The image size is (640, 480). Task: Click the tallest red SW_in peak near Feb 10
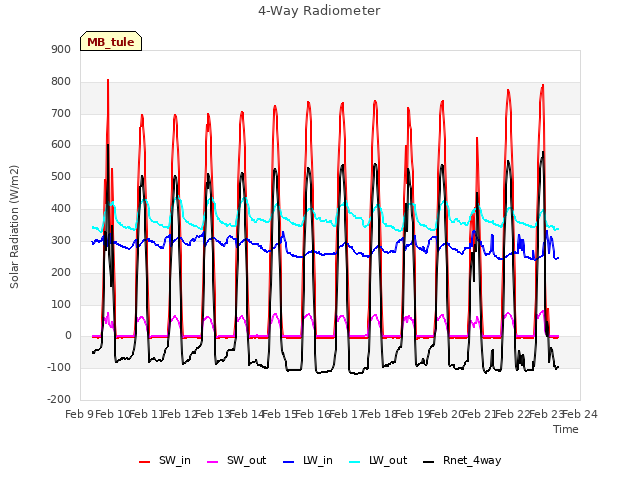coord(108,80)
